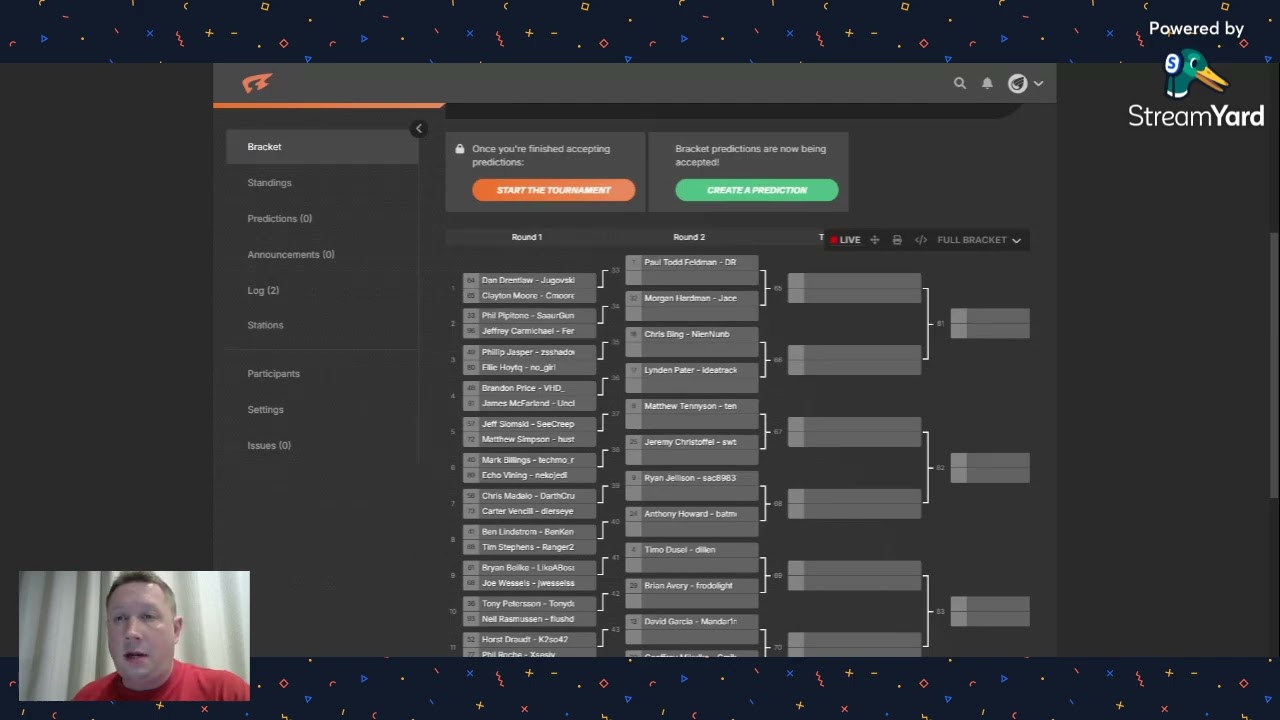Screen dimensions: 1280x720
Task: Select participant Ben Lindstrom
Action: point(529,532)
